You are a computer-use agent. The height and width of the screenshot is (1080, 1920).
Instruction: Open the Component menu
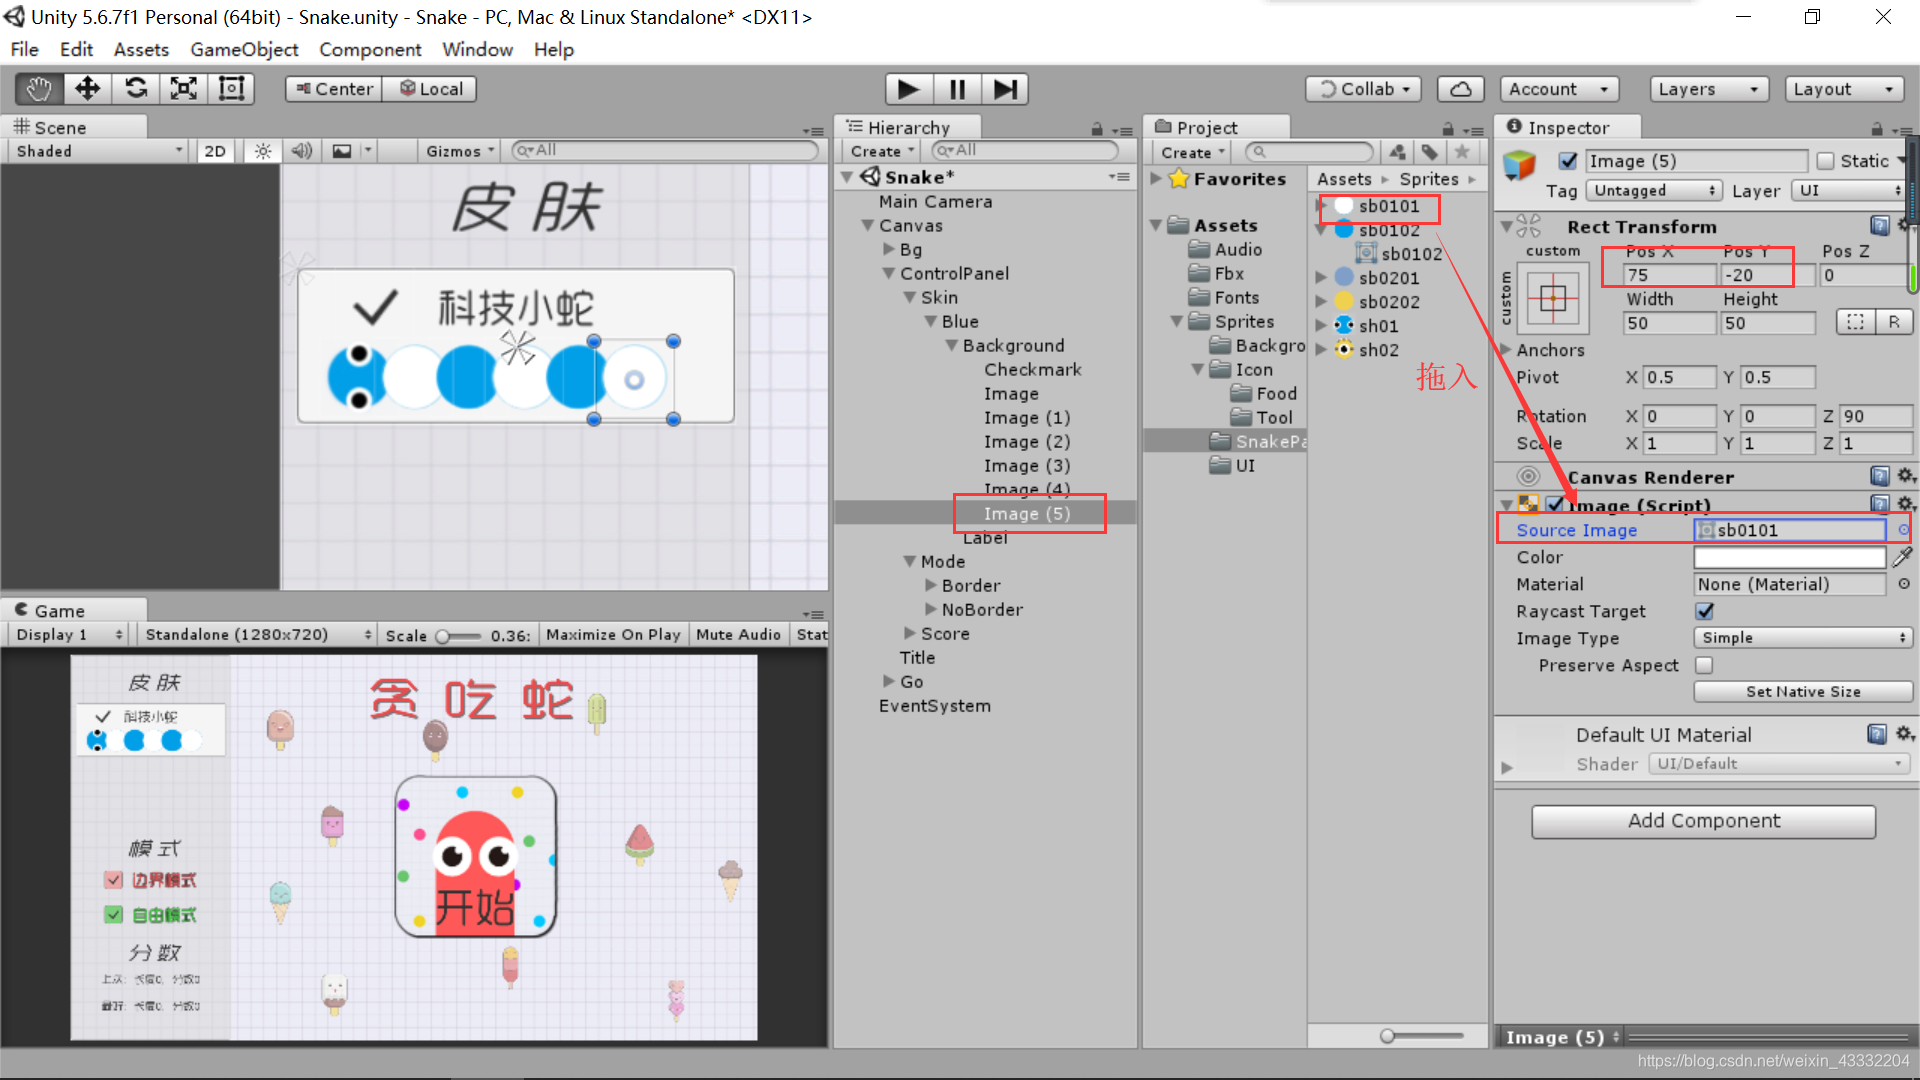click(x=370, y=49)
